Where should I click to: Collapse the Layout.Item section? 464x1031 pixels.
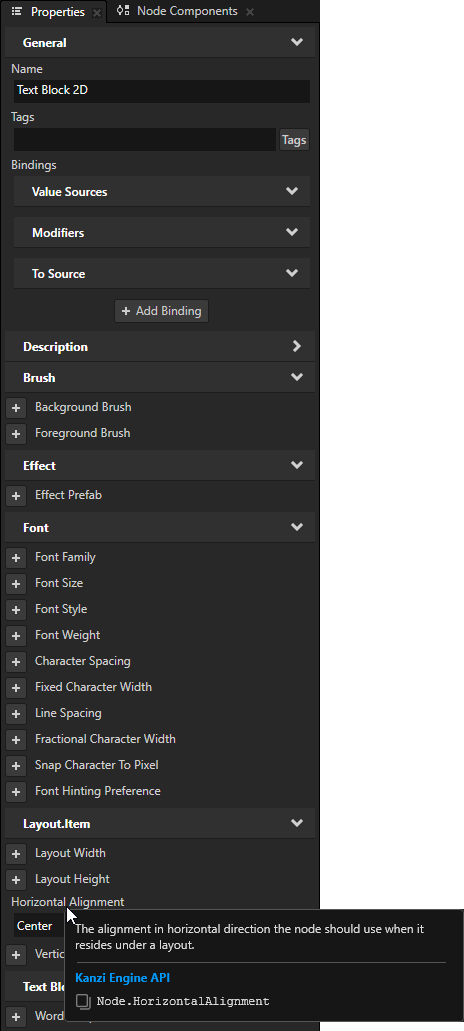(297, 823)
